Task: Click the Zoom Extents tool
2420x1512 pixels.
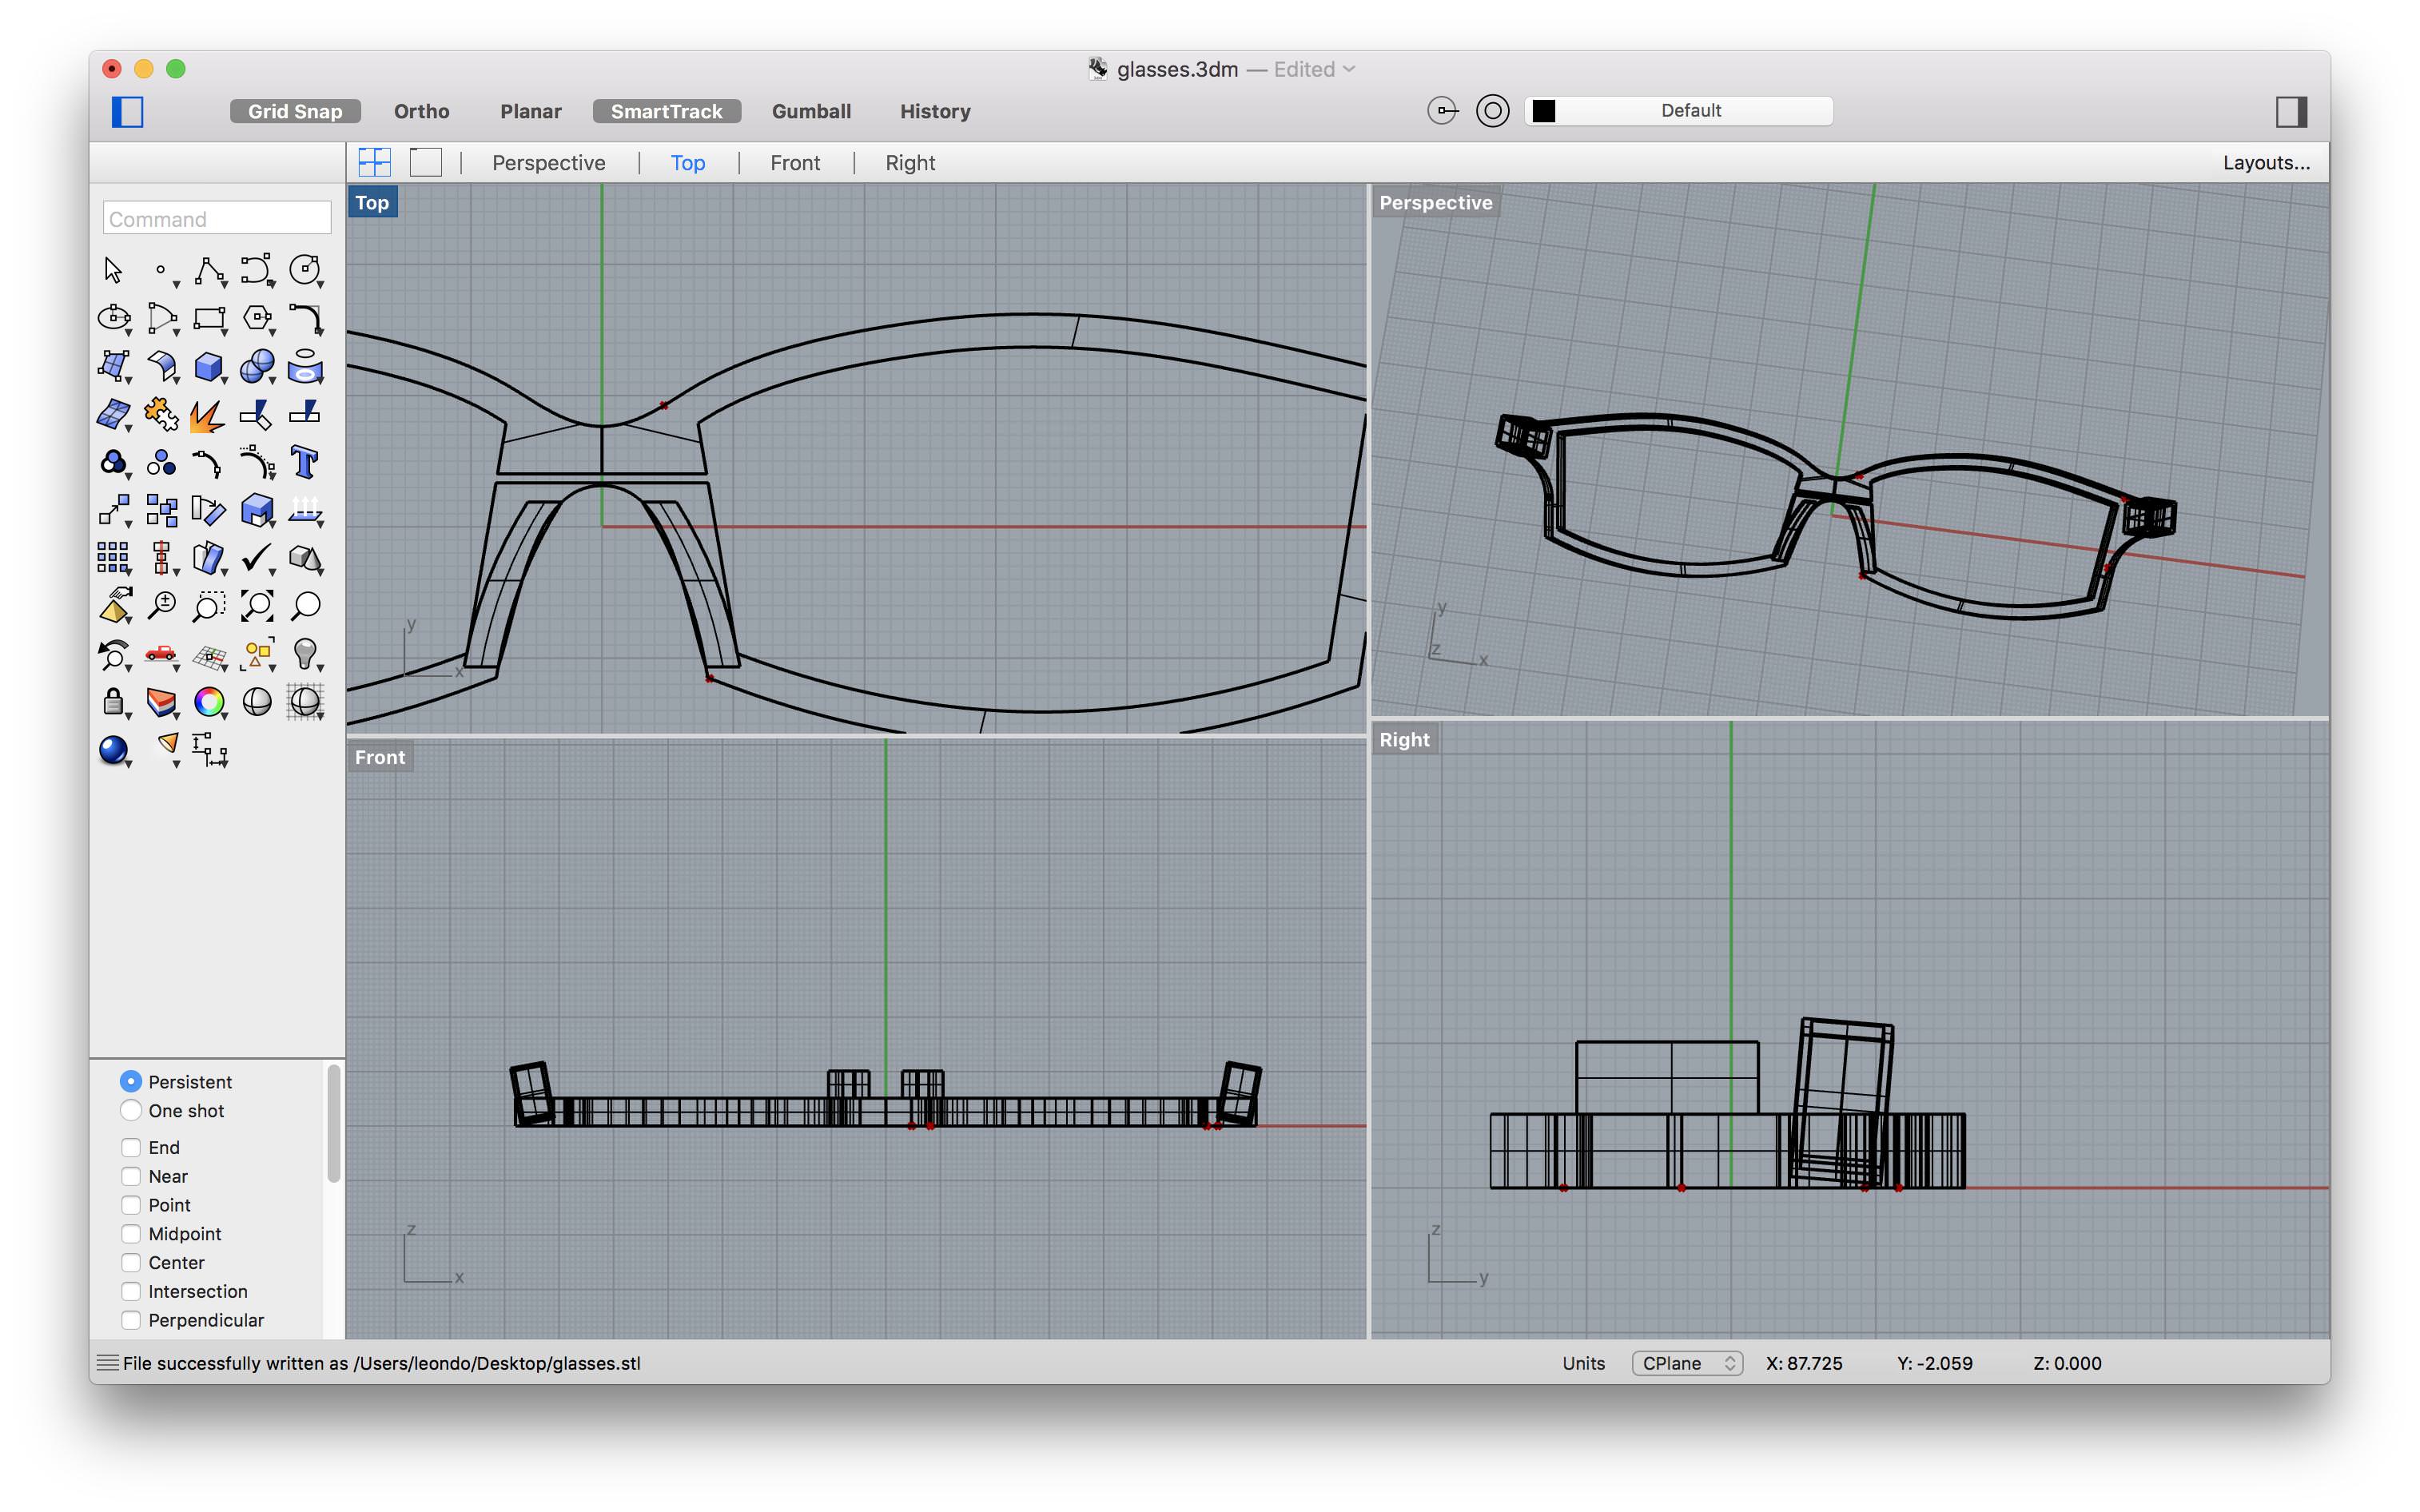Action: [256, 606]
